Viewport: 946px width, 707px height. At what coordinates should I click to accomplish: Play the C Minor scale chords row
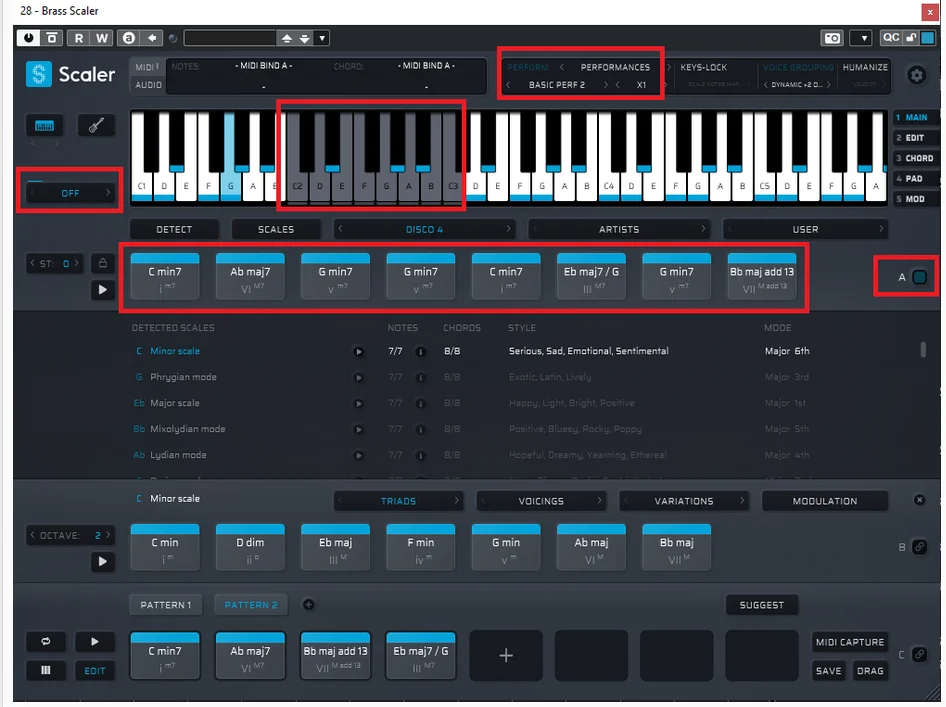(103, 561)
